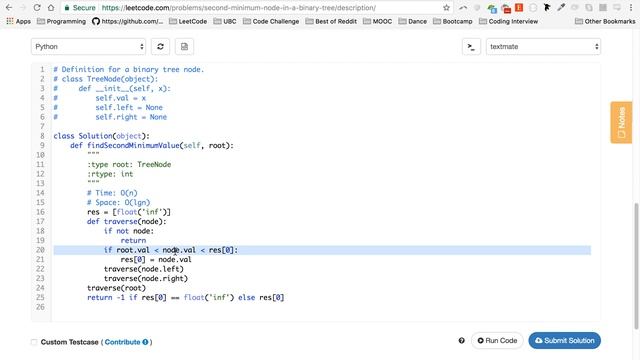The height and width of the screenshot is (360, 640).
Task: Open the Coding Interview bookmarks folder
Action: [x=509, y=21]
